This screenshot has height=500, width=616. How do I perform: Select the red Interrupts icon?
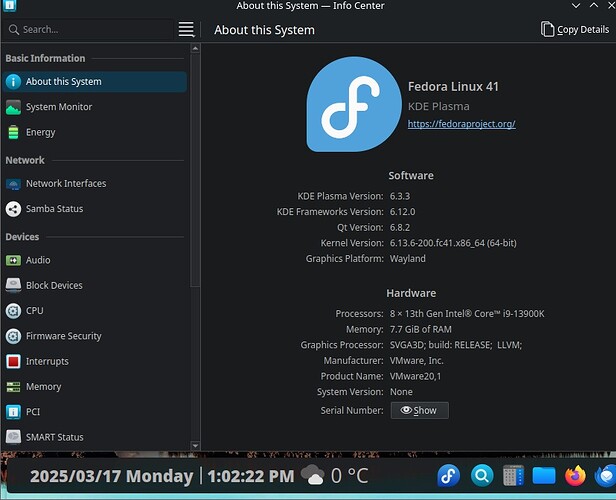tap(13, 361)
